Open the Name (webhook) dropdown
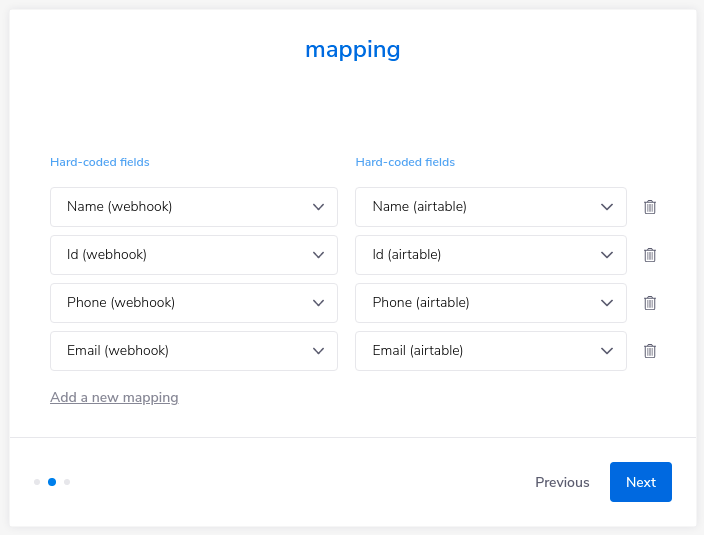The image size is (704, 535). pyautogui.click(x=193, y=207)
